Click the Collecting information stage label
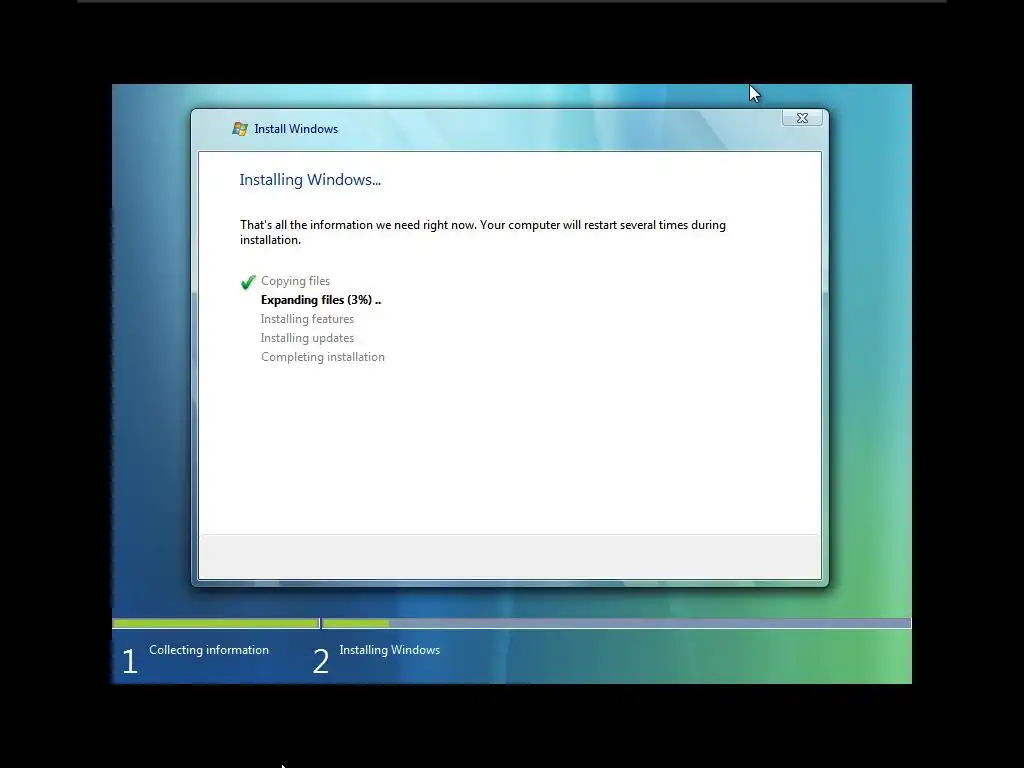Screen dimensions: 1024x768 (209, 650)
